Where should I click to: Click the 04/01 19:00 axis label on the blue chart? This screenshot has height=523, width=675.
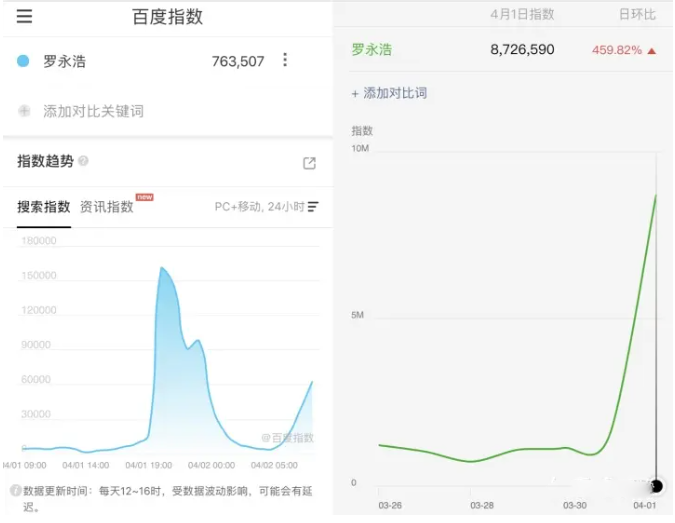tap(149, 465)
